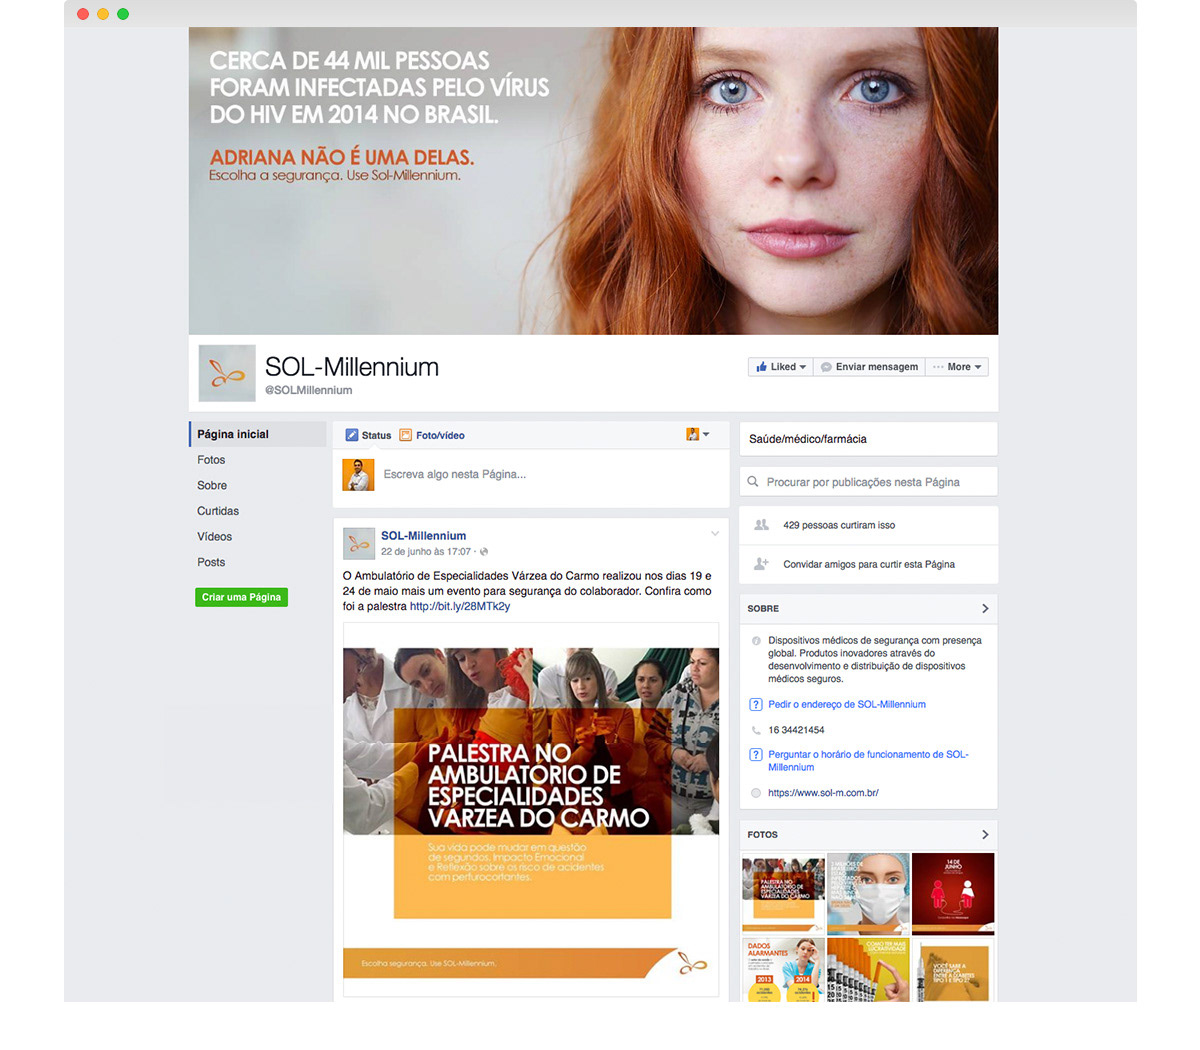
Task: Click the people icon beside 429 likes
Action: point(761,525)
